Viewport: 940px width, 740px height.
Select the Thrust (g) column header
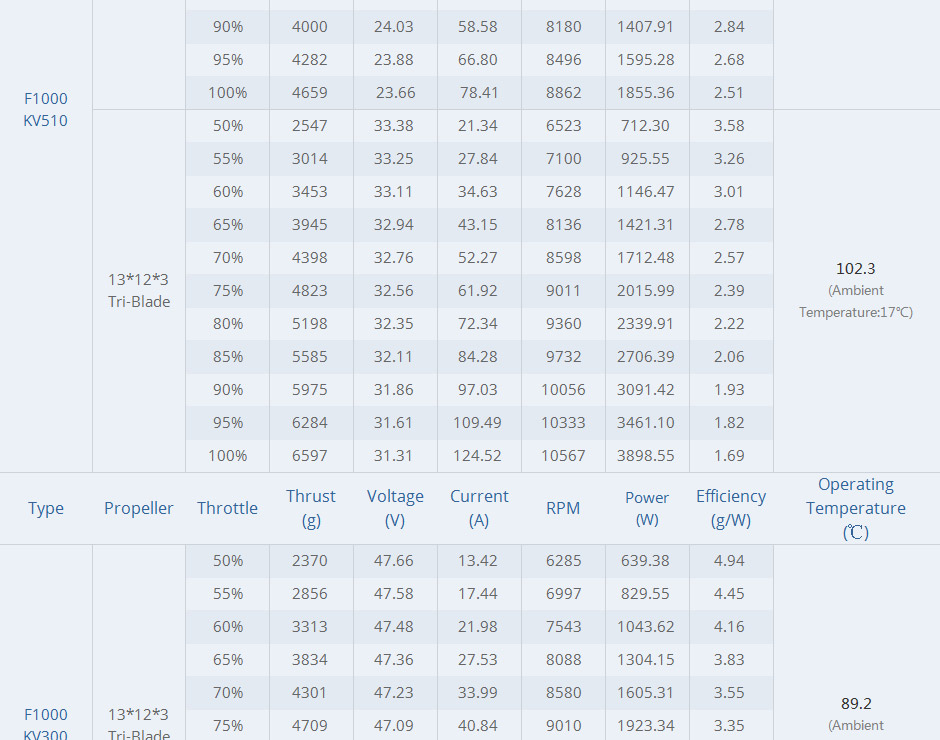point(310,508)
